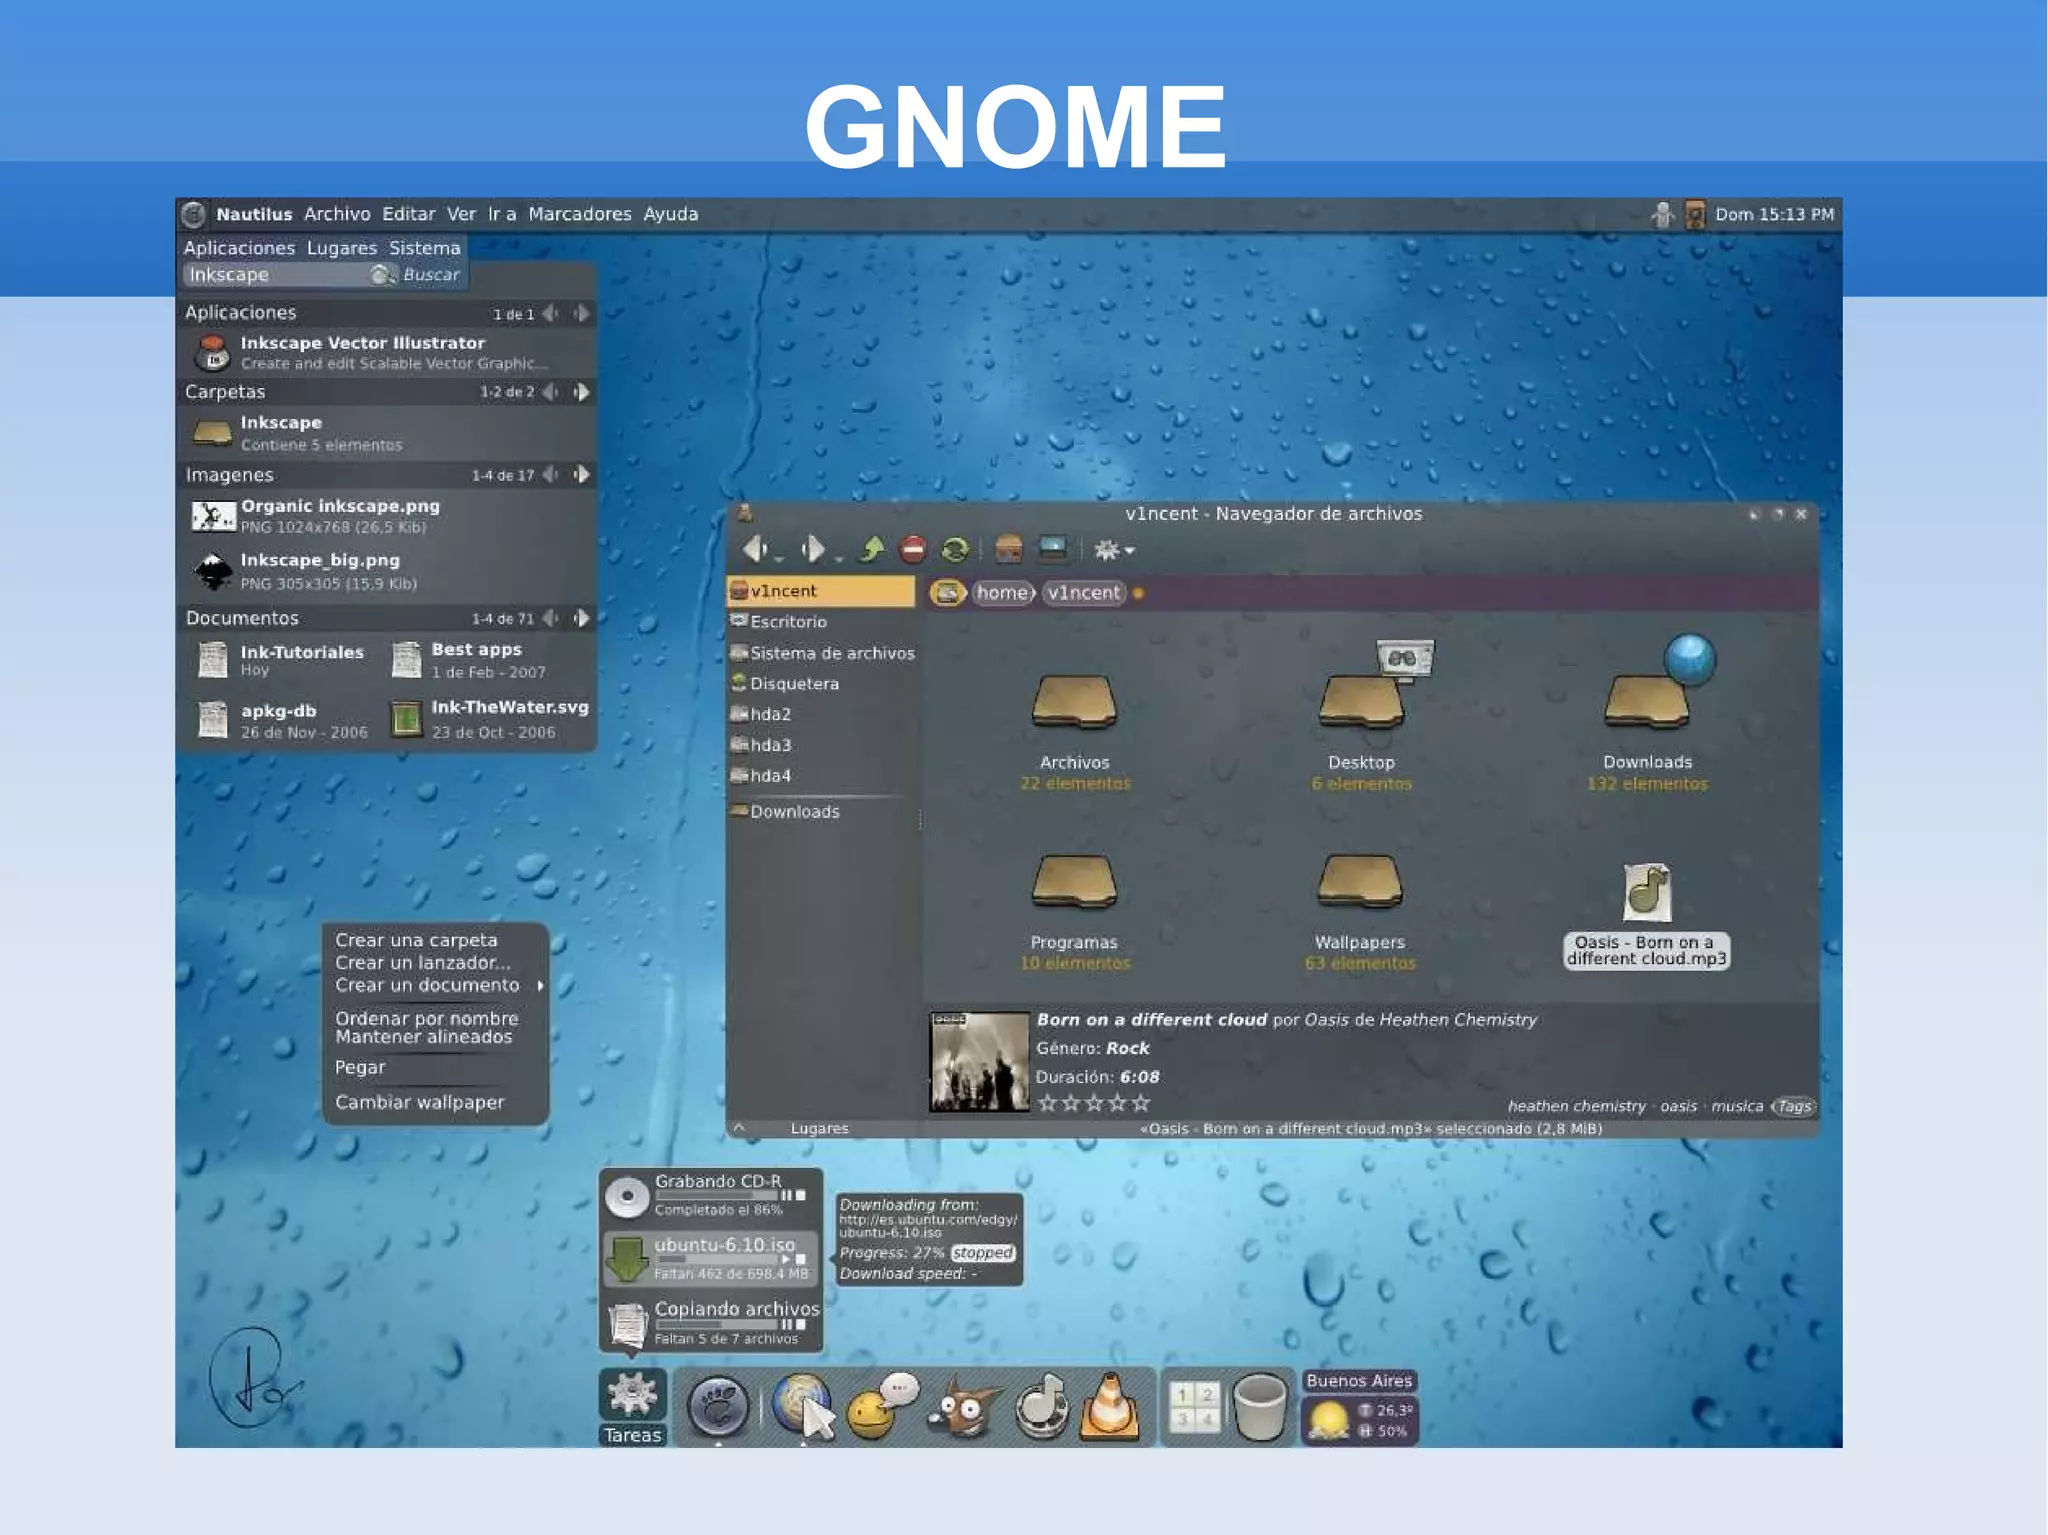Screen dimensions: 2048x1535
Task: Click the ubuntu-6.10.iso download task
Action: pos(711,1258)
